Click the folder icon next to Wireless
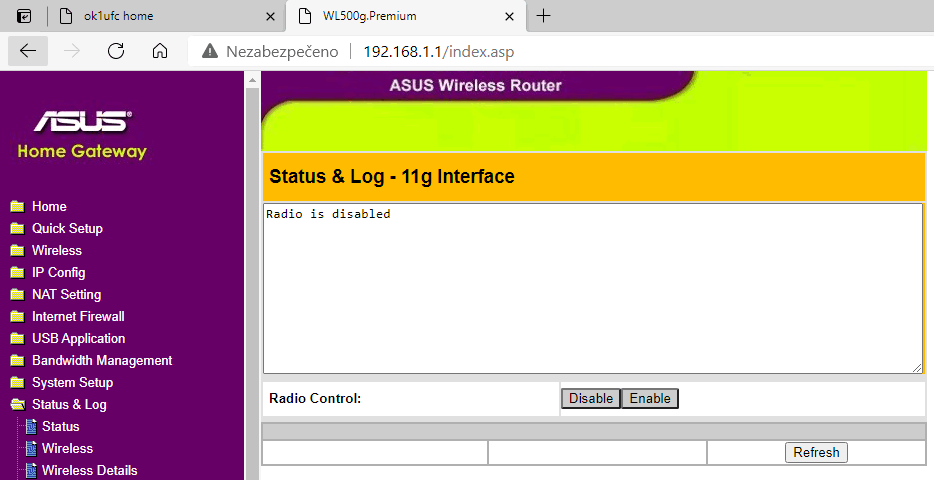 coord(17,251)
